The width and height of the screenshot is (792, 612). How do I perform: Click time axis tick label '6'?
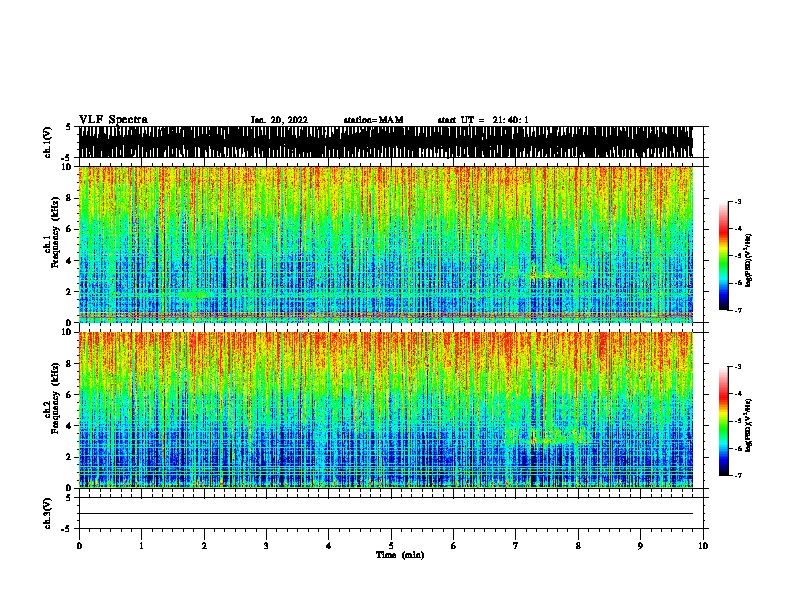pyautogui.click(x=454, y=546)
